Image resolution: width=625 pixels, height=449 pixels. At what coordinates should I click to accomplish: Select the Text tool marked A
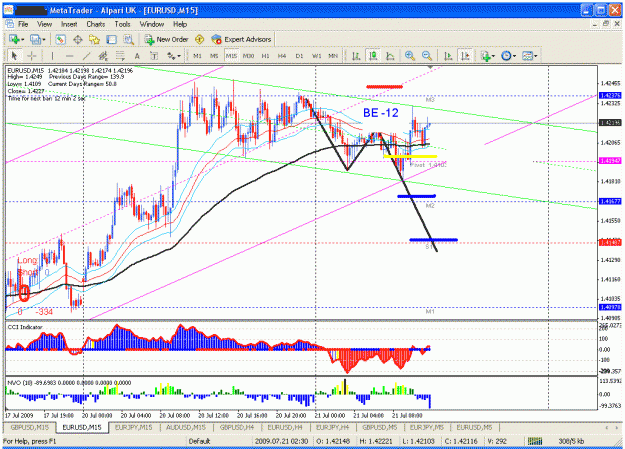pos(137,56)
